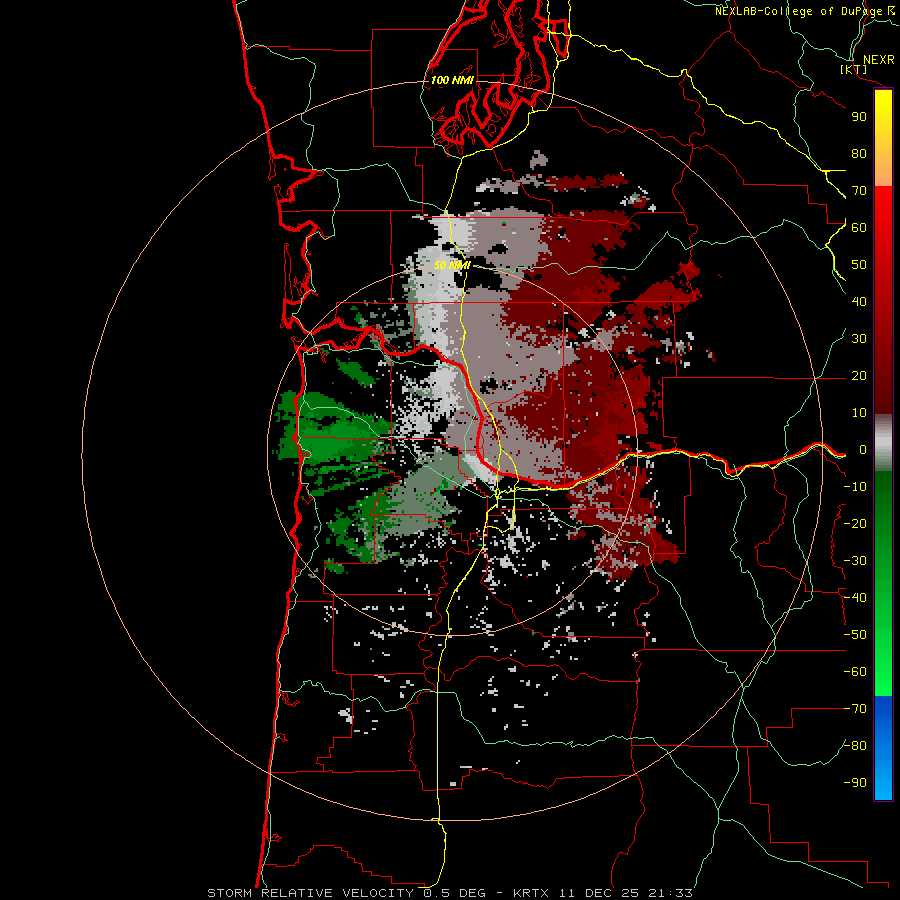Select the -40 value on the velocity scale
Viewport: 900px width, 900px height.
pos(855,598)
